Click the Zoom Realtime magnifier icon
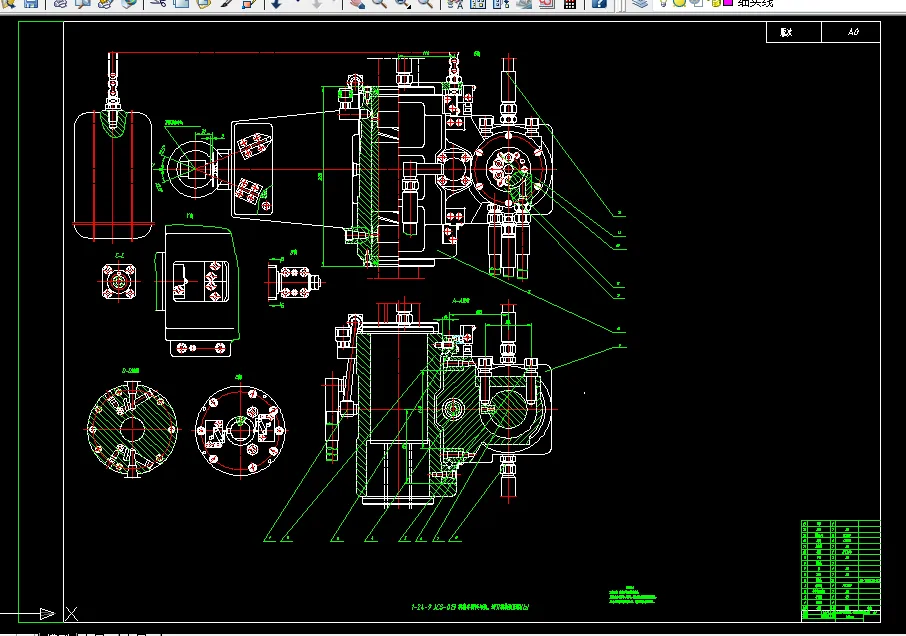 point(380,3)
